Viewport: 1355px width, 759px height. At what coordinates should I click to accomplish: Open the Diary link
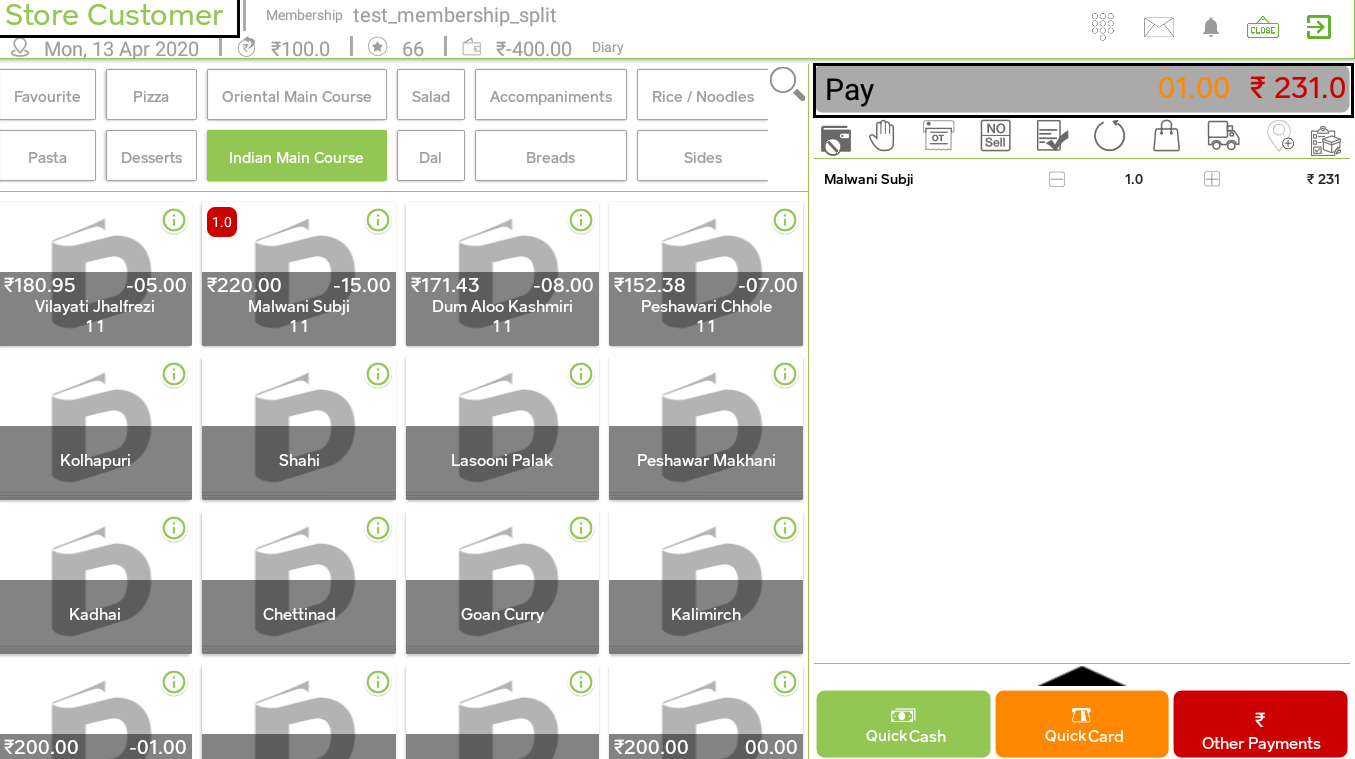click(608, 47)
